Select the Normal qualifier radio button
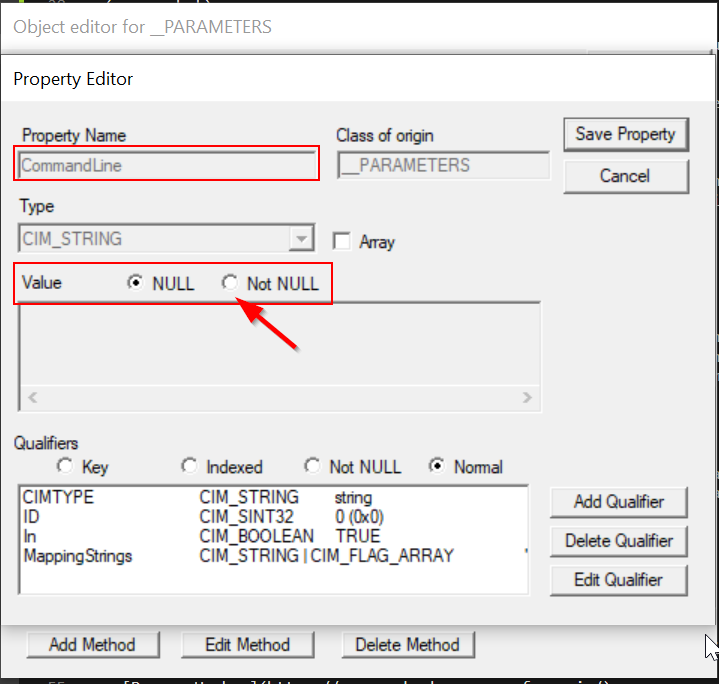This screenshot has width=719, height=684. point(437,466)
